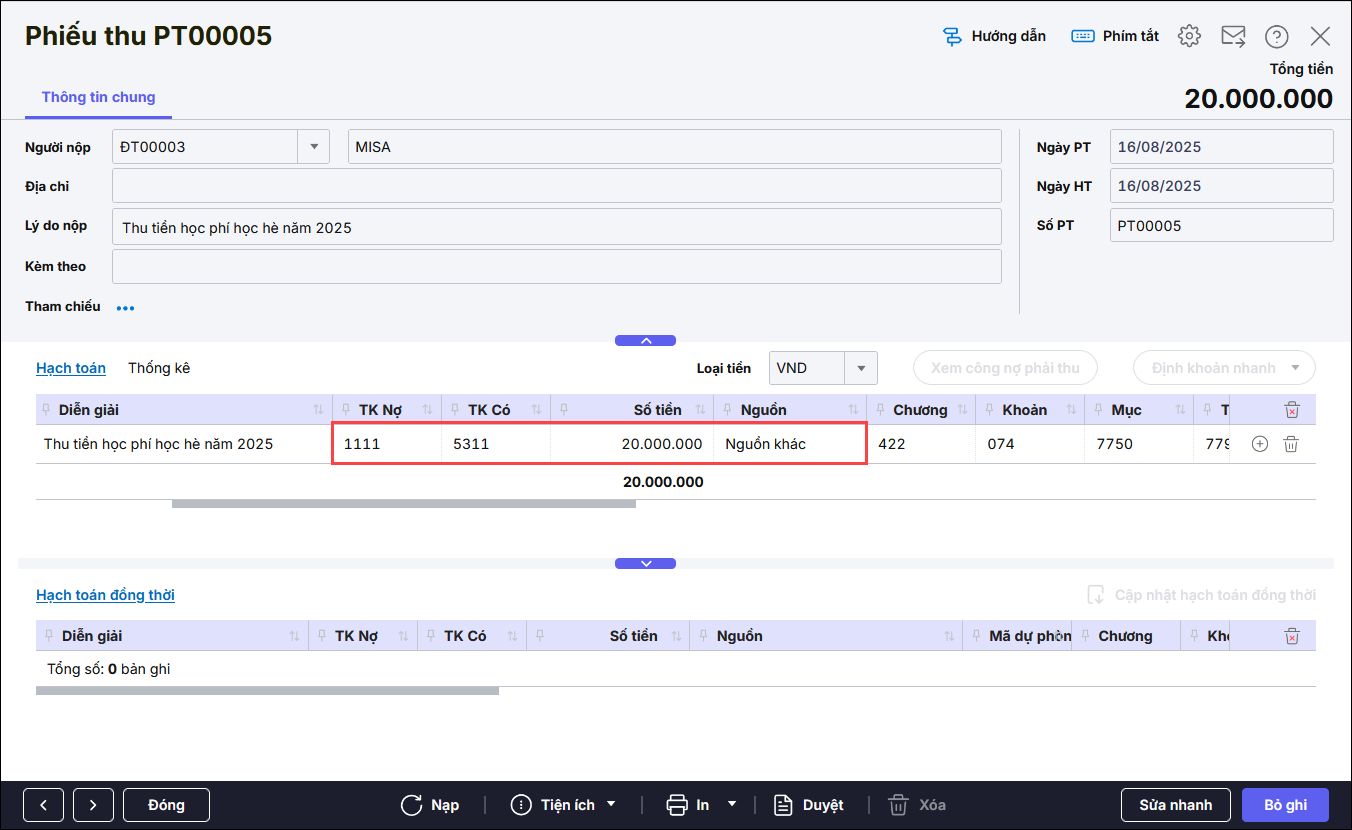
Task: Open Tham chiếu three-dots icon
Action: point(125,308)
